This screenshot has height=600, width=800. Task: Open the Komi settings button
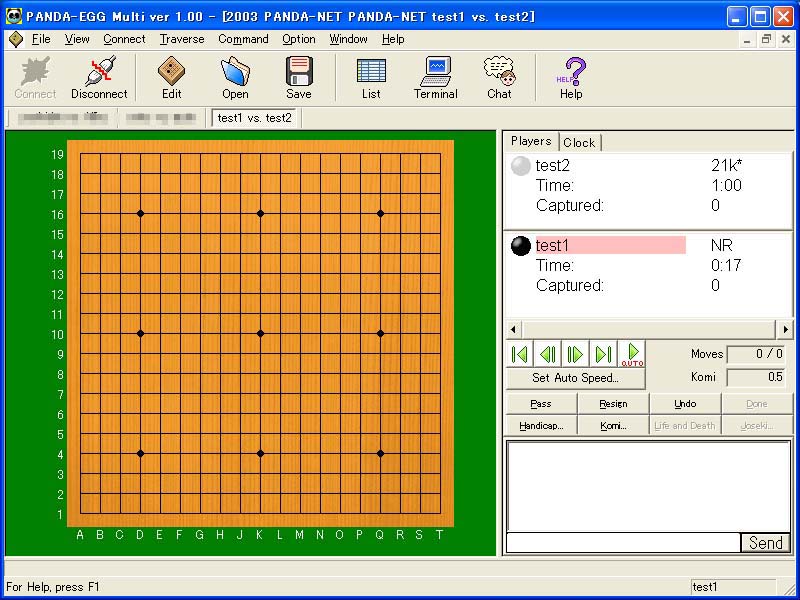tap(613, 425)
